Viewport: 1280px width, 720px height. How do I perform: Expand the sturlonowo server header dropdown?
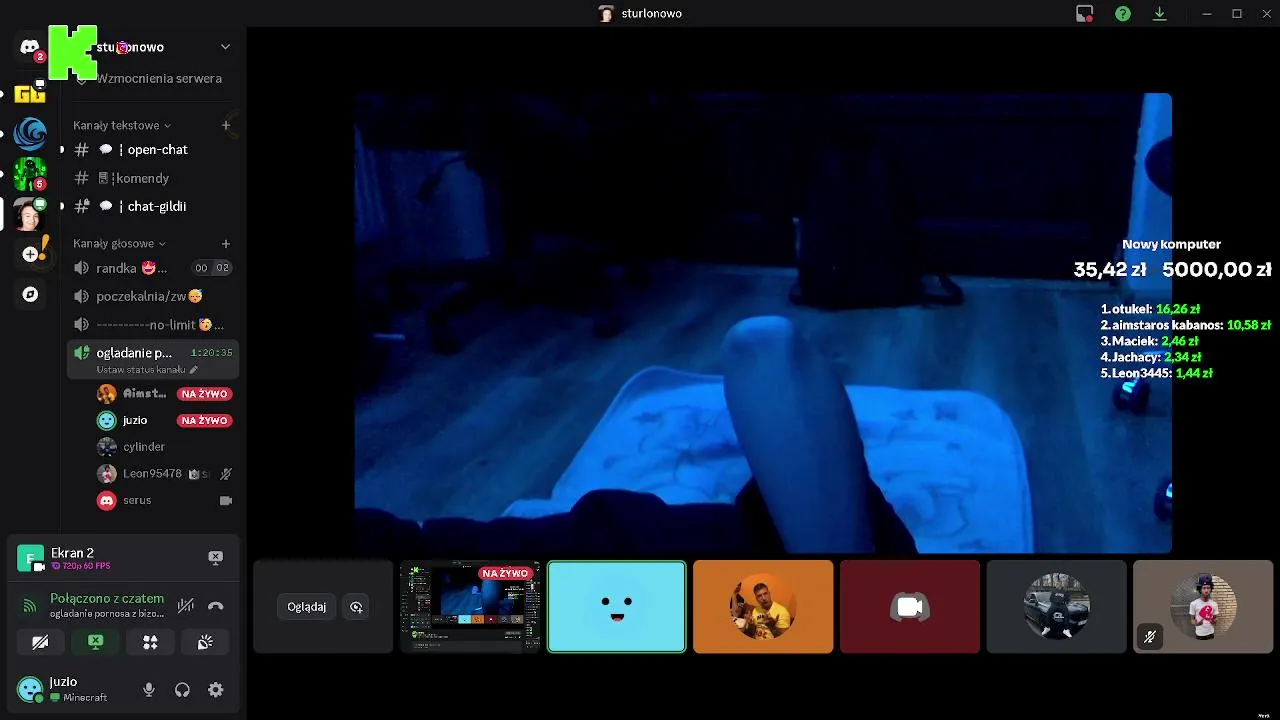tap(225, 47)
